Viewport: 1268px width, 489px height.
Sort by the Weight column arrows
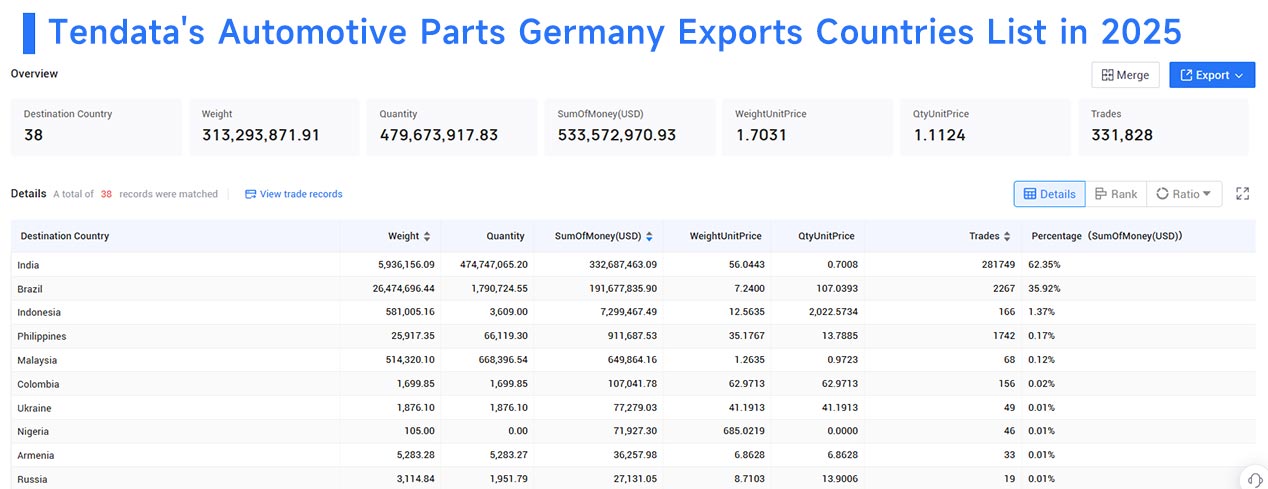428,236
